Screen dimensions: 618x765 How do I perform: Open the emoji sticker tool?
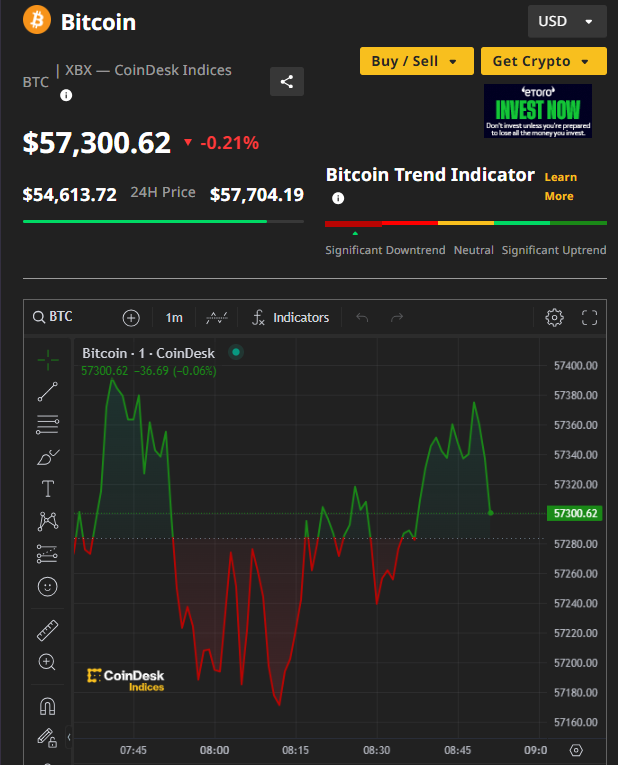[x=47, y=586]
